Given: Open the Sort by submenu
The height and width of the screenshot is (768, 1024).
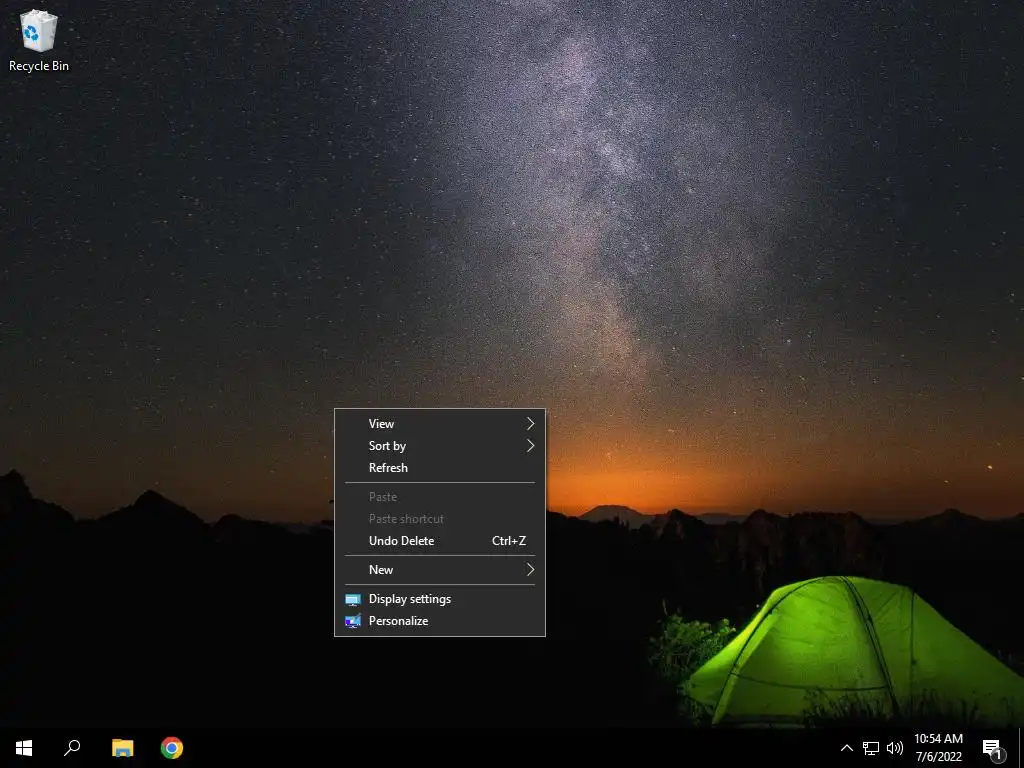Looking at the screenshot, I should click(x=440, y=446).
